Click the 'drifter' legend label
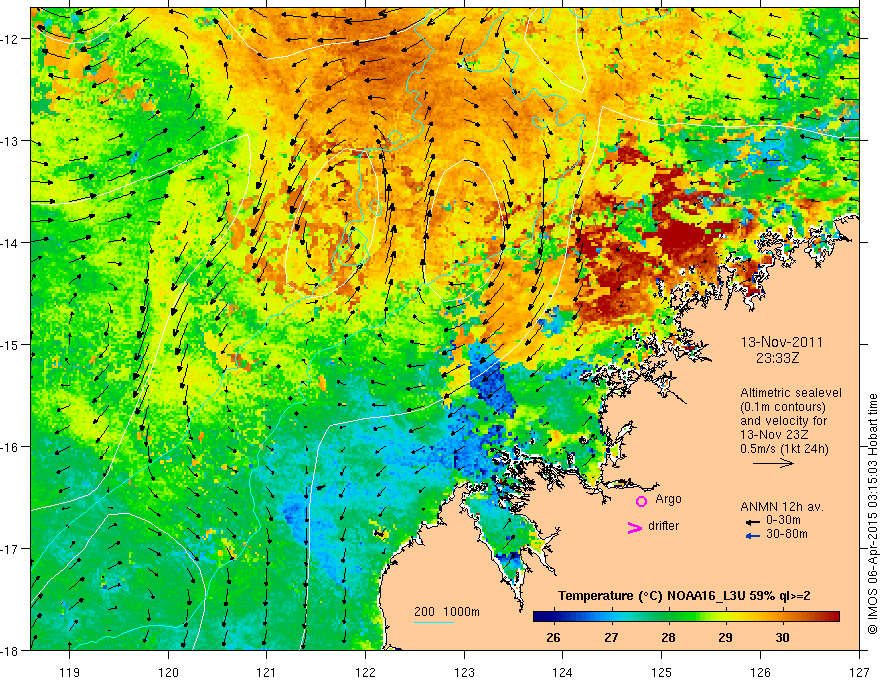880x680 pixels. (x=663, y=526)
